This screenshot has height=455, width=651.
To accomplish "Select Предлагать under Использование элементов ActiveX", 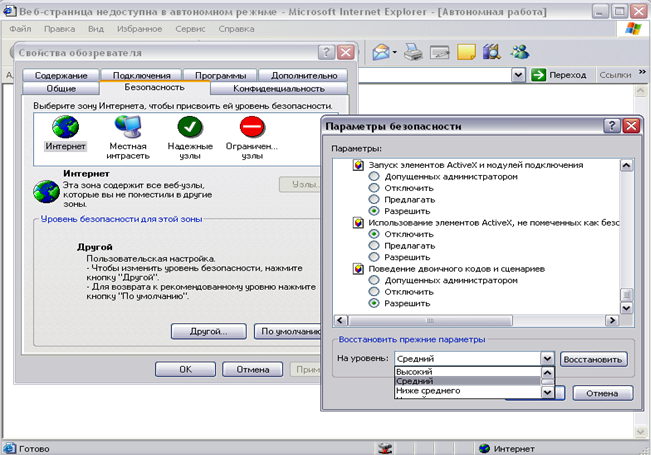I will 375,244.
